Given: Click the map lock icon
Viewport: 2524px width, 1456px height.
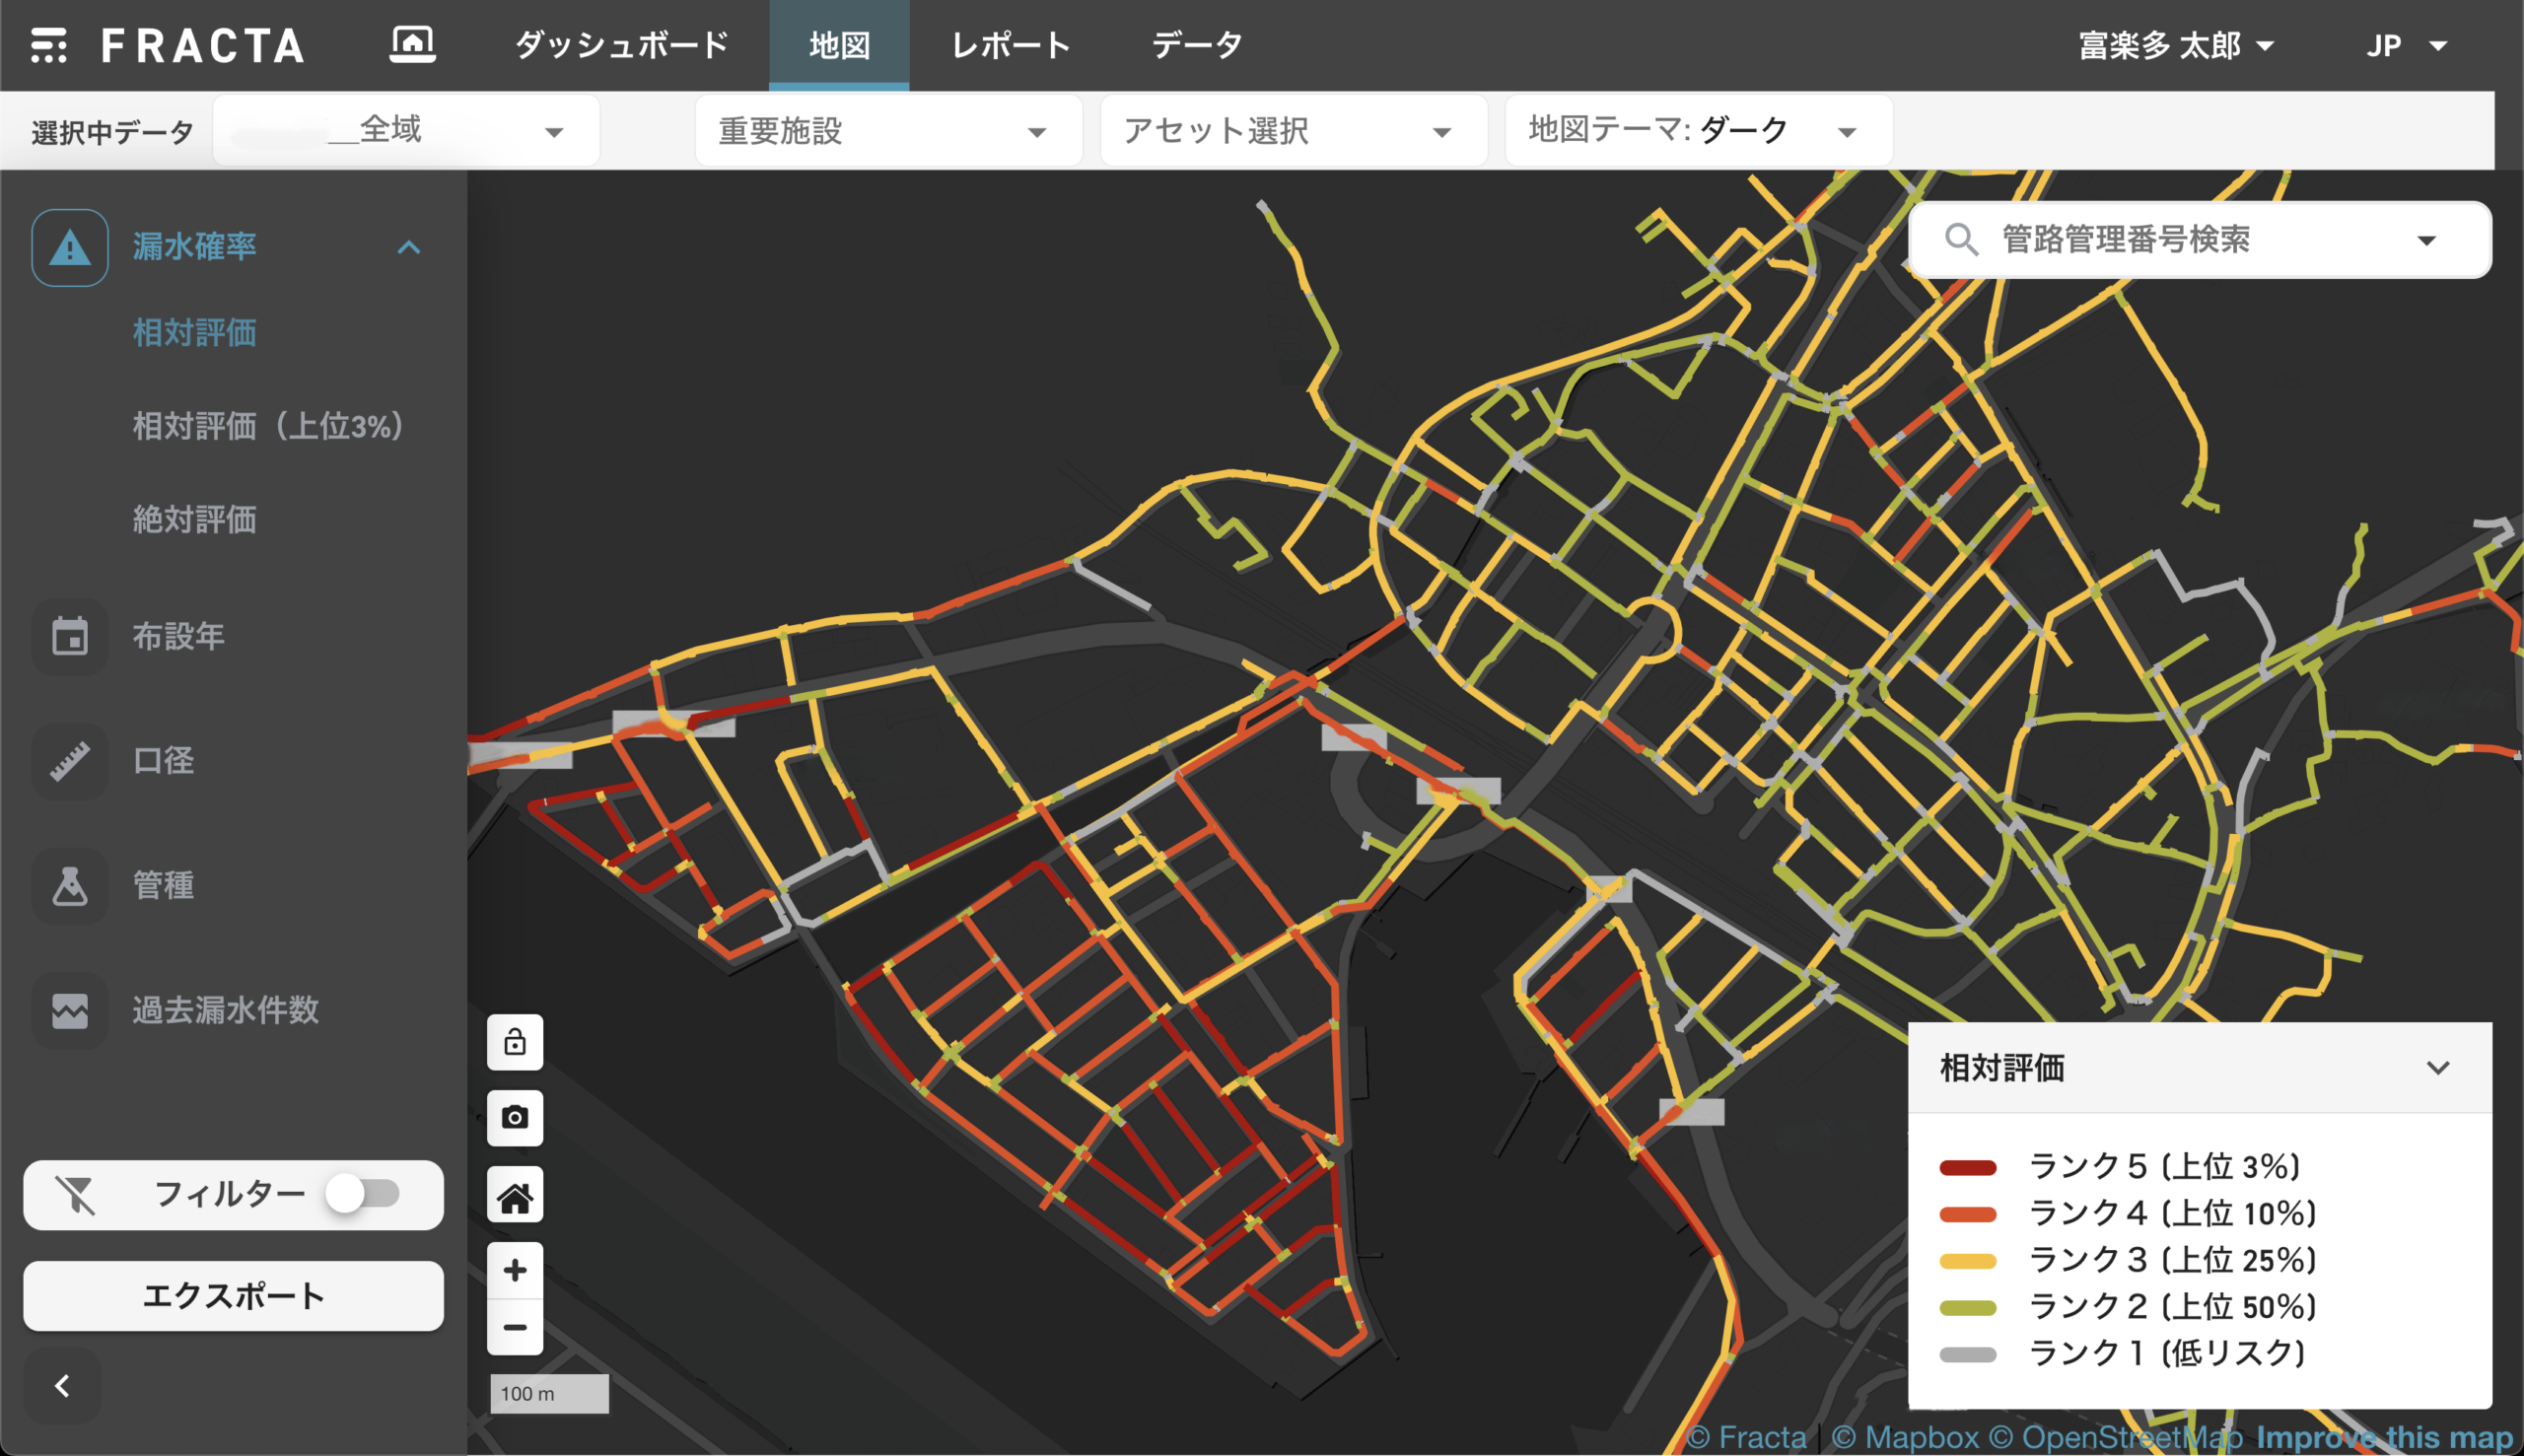Looking at the screenshot, I should click(x=515, y=1042).
